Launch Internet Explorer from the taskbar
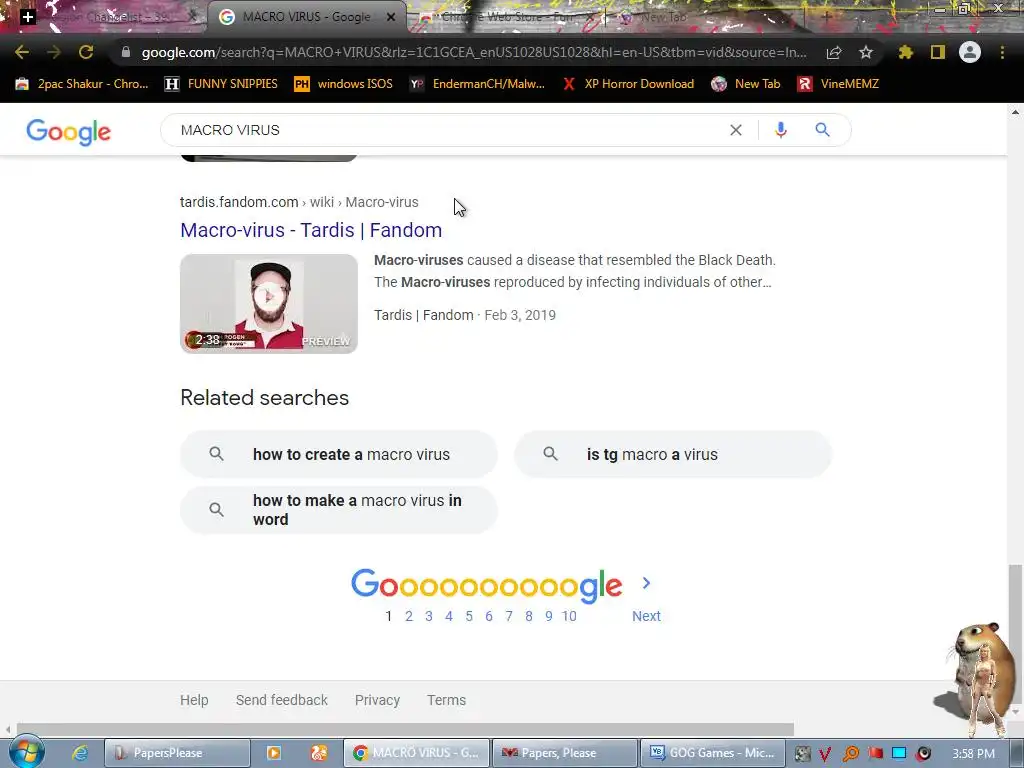 tap(80, 753)
